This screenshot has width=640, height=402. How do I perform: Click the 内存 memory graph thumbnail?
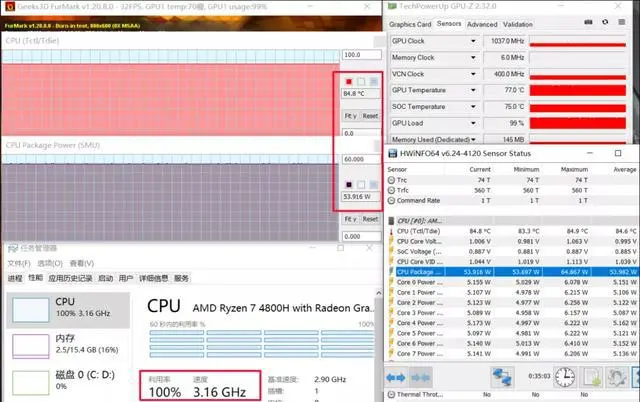click(31, 346)
